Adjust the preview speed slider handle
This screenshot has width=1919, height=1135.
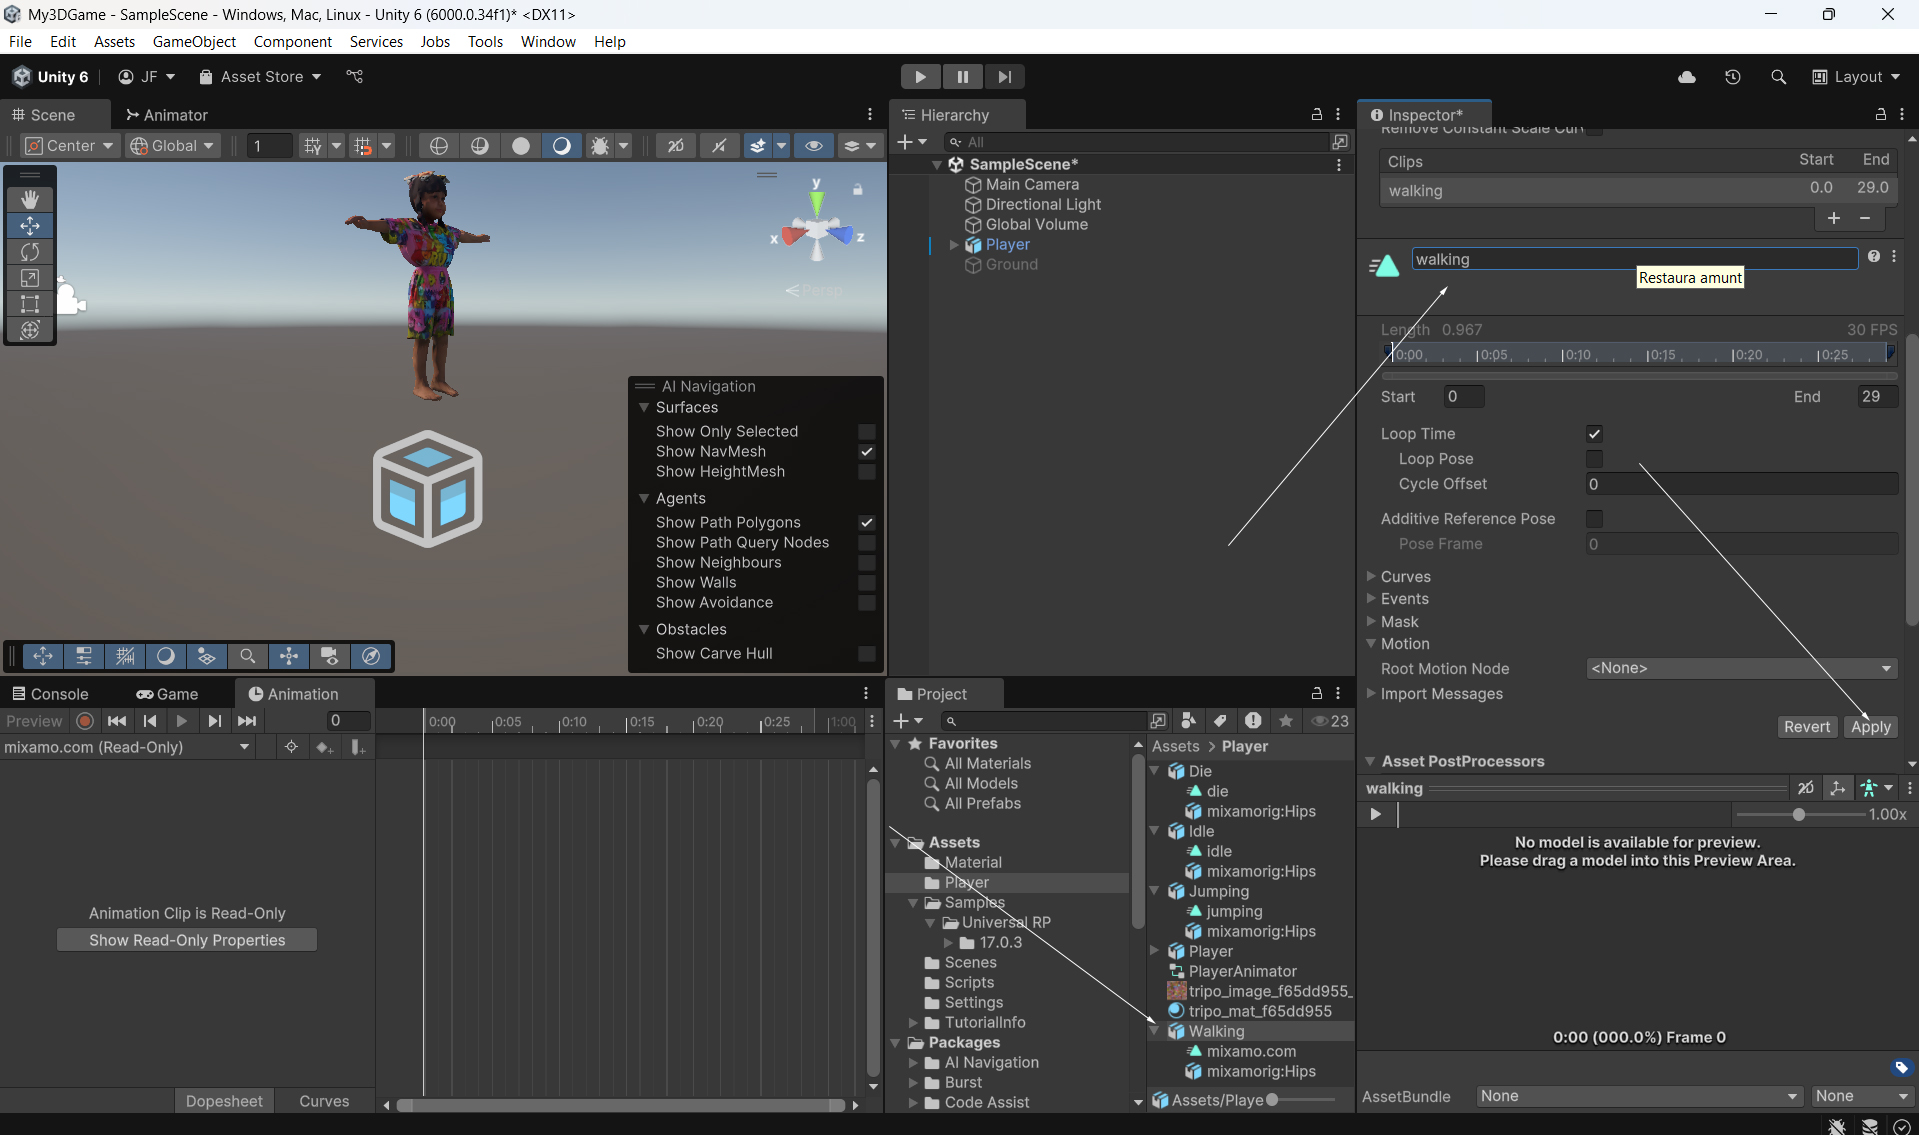coord(1799,815)
